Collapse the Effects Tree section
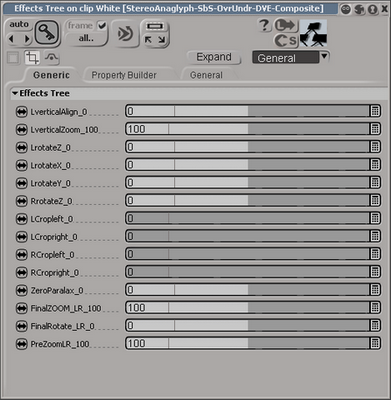391x400 pixels. point(15,93)
